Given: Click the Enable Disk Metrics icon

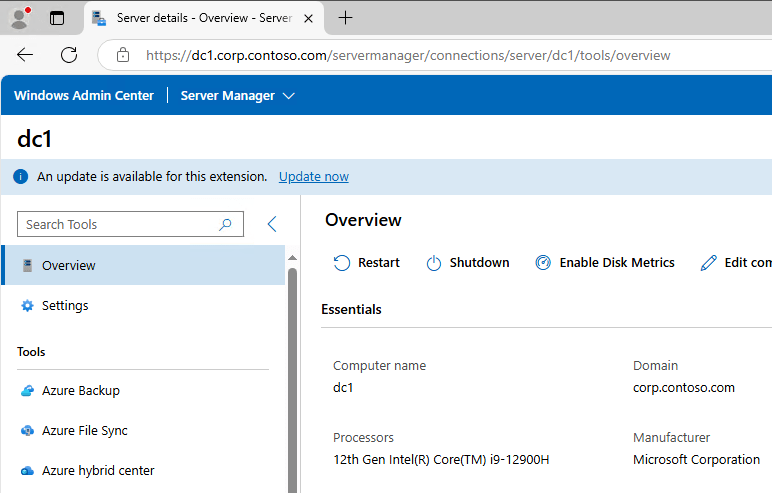Looking at the screenshot, I should click(x=543, y=263).
